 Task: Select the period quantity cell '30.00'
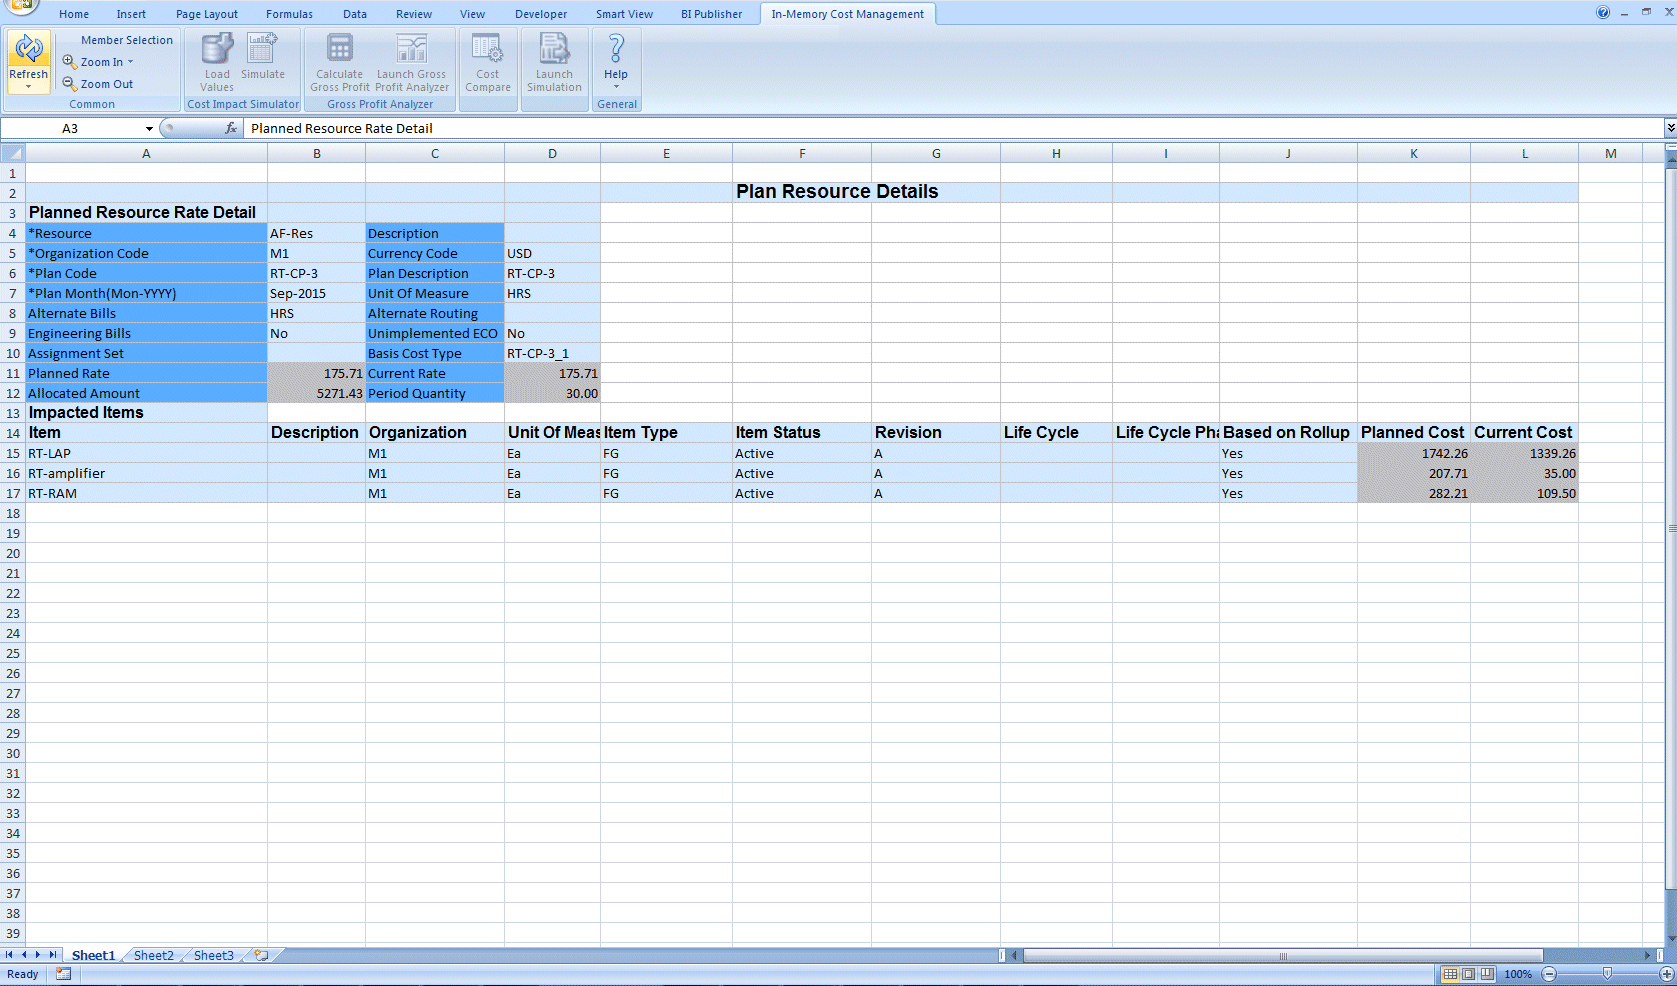coord(552,393)
